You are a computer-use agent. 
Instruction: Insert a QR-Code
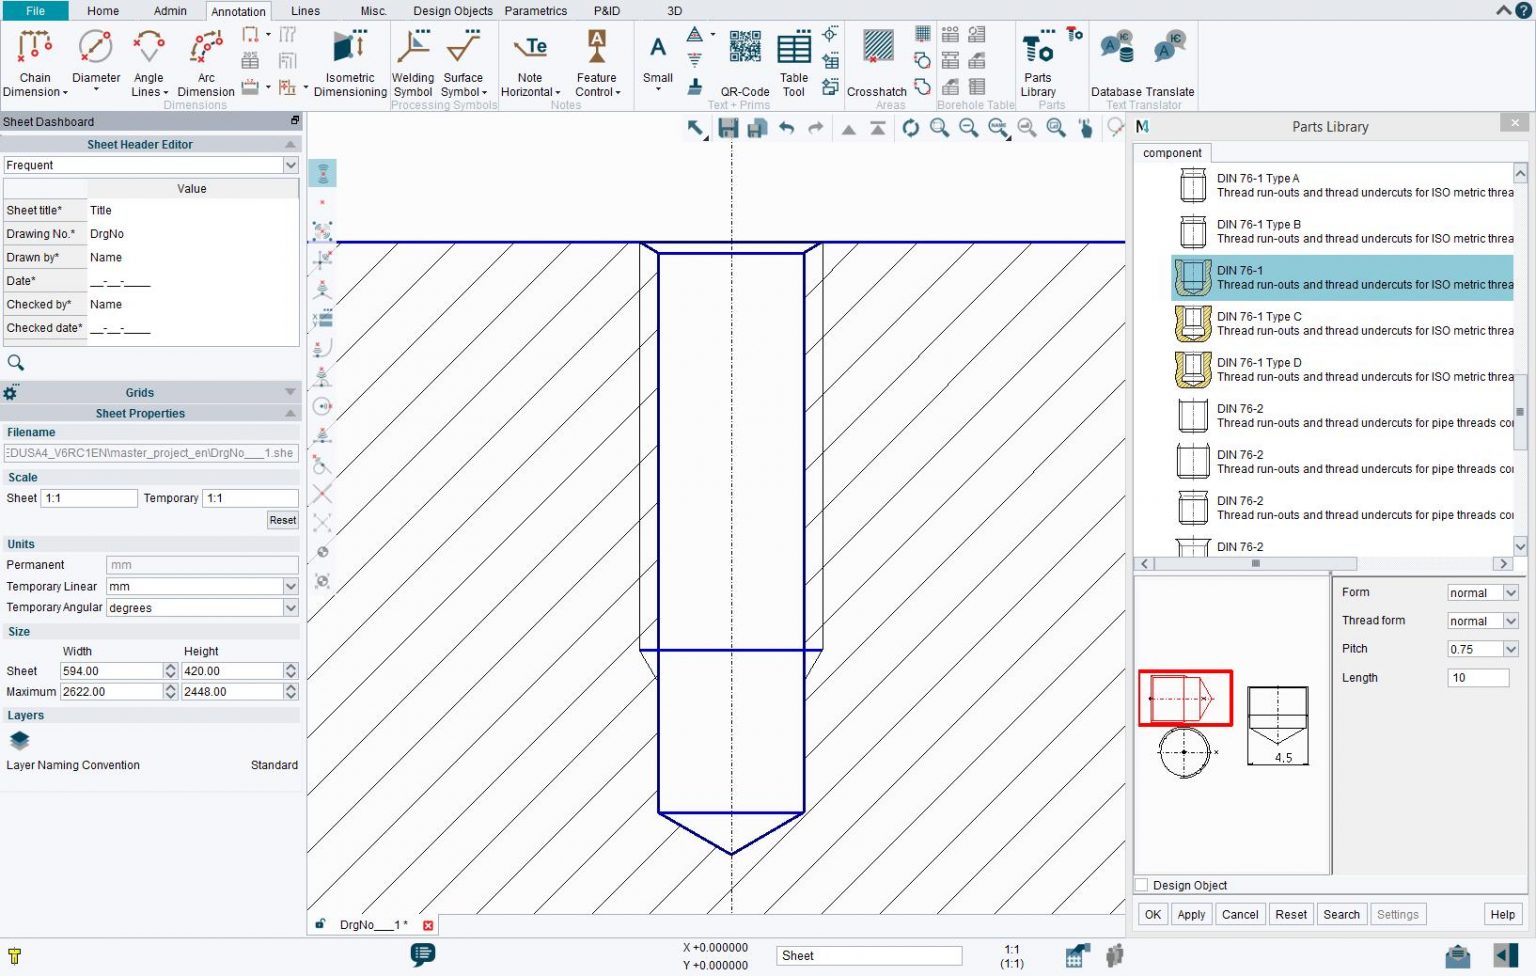point(745,60)
